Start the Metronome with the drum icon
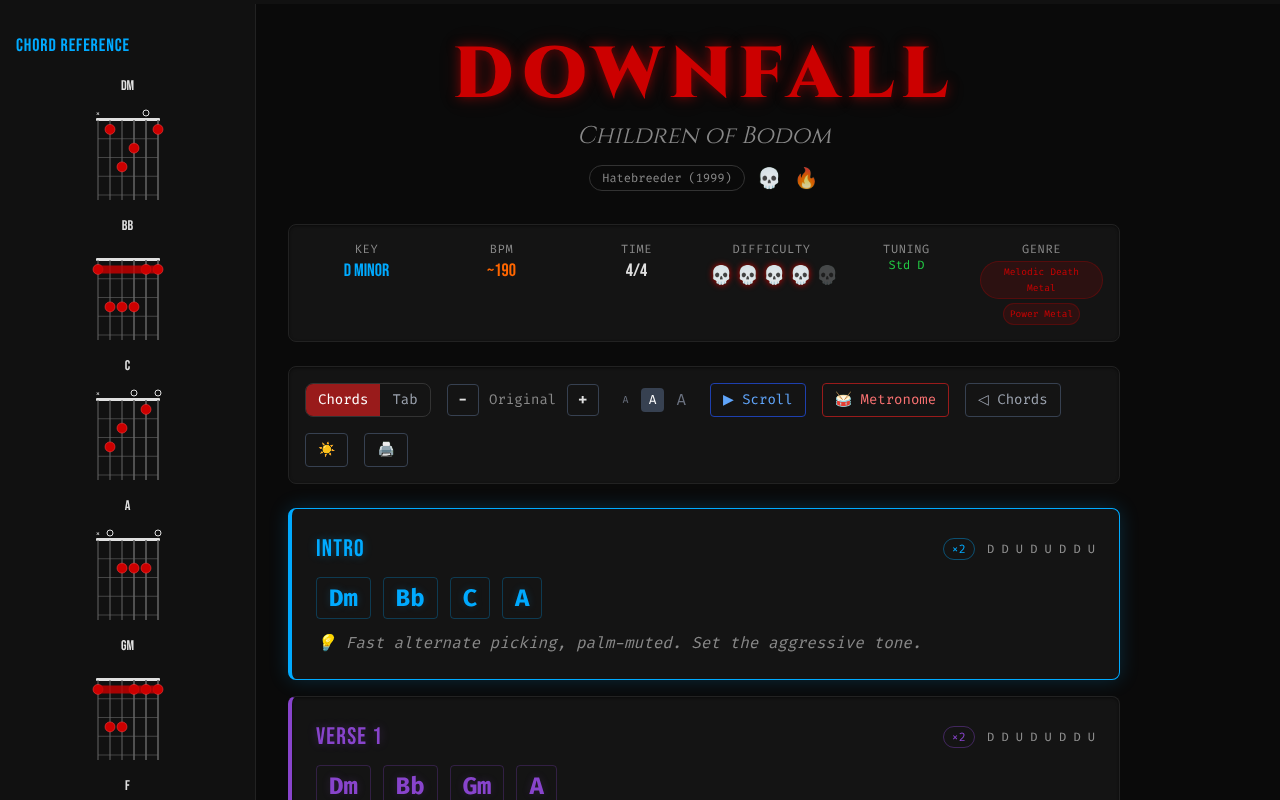Screen dimensions: 1280x800 pos(885,399)
